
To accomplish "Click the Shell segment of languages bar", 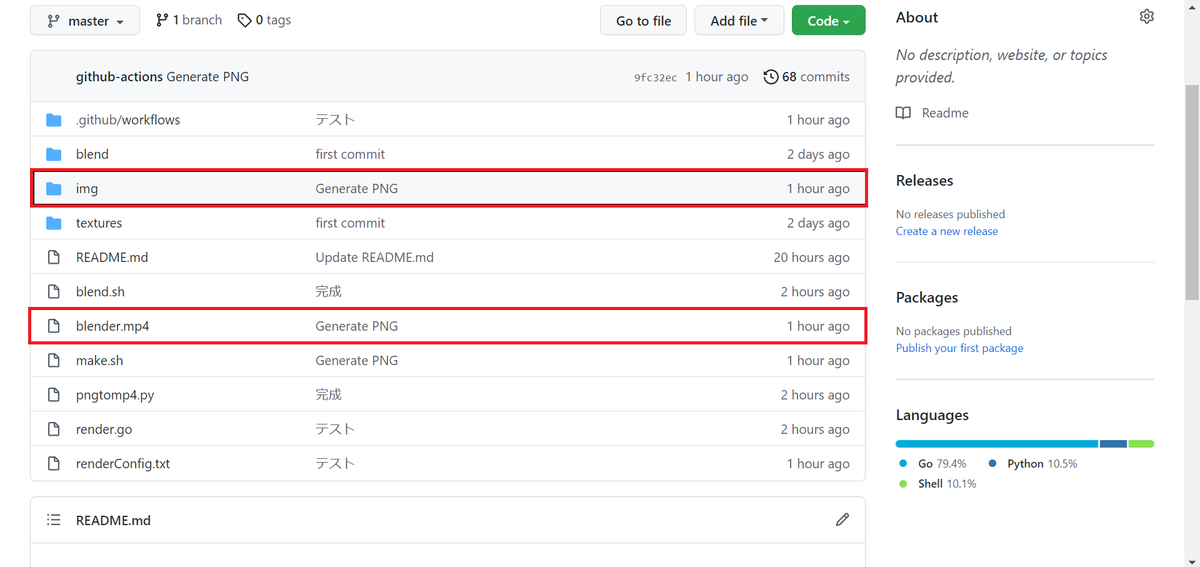I will click(x=1142, y=444).
